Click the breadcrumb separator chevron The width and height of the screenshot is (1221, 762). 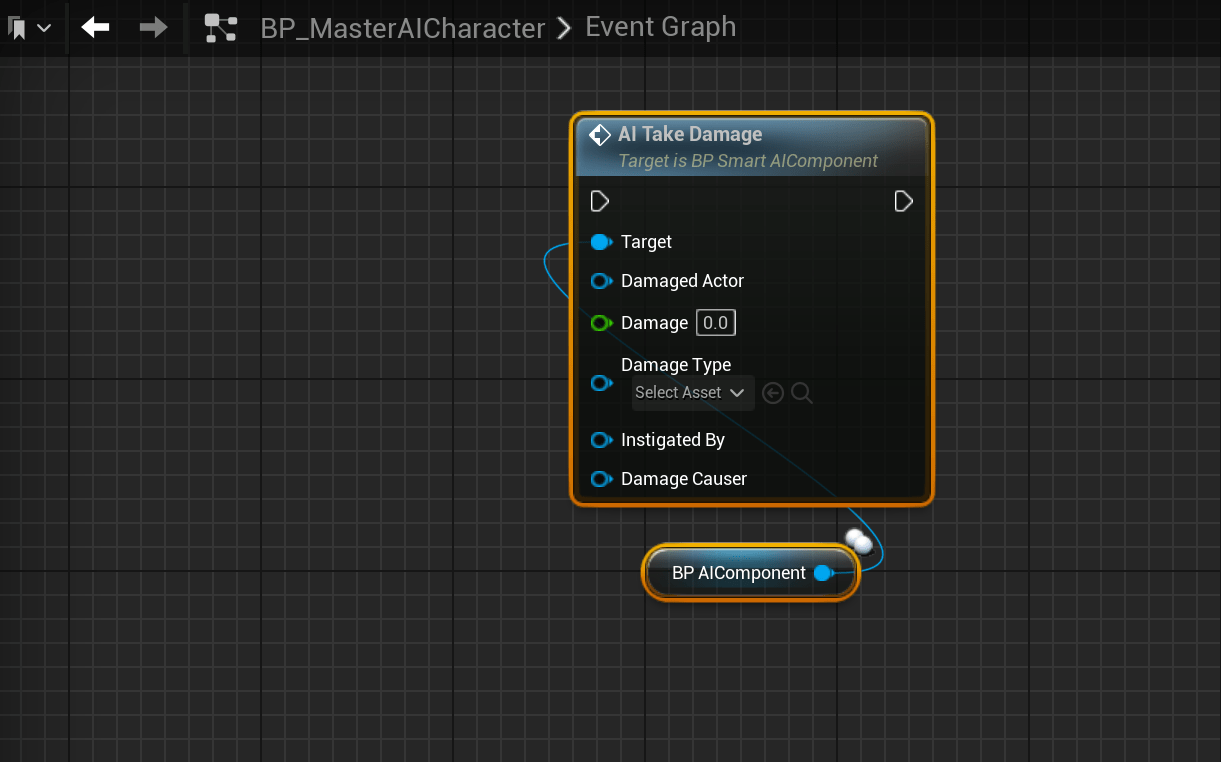564,28
